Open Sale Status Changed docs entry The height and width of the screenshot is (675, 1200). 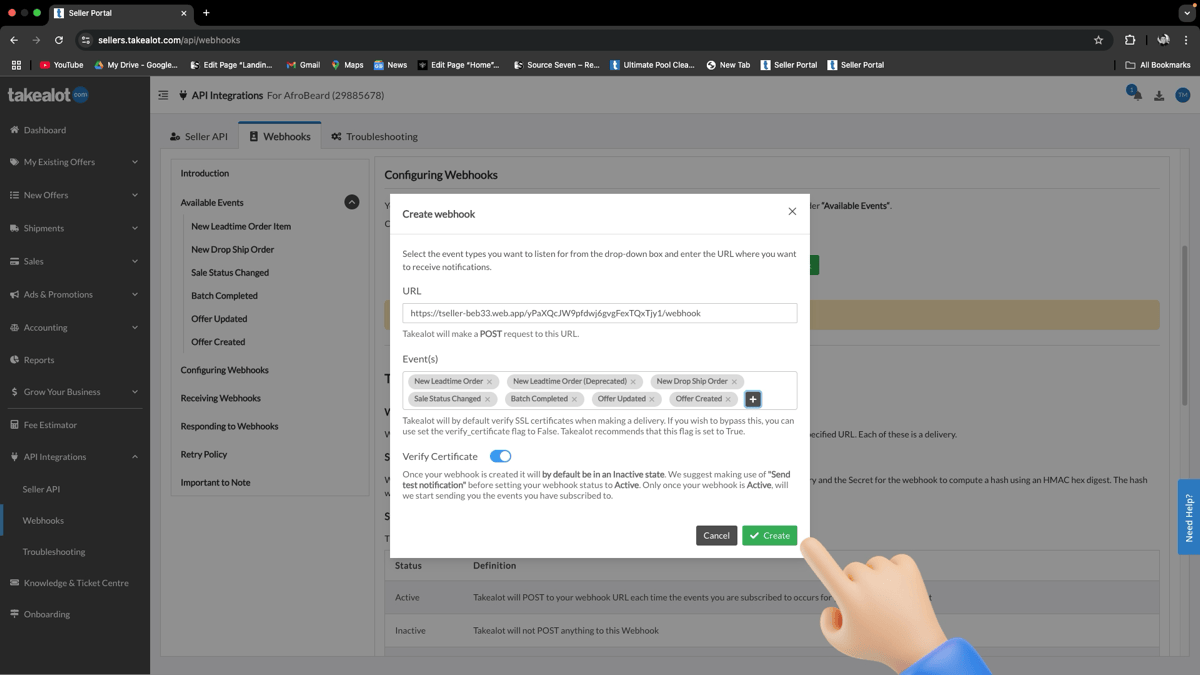230,272
